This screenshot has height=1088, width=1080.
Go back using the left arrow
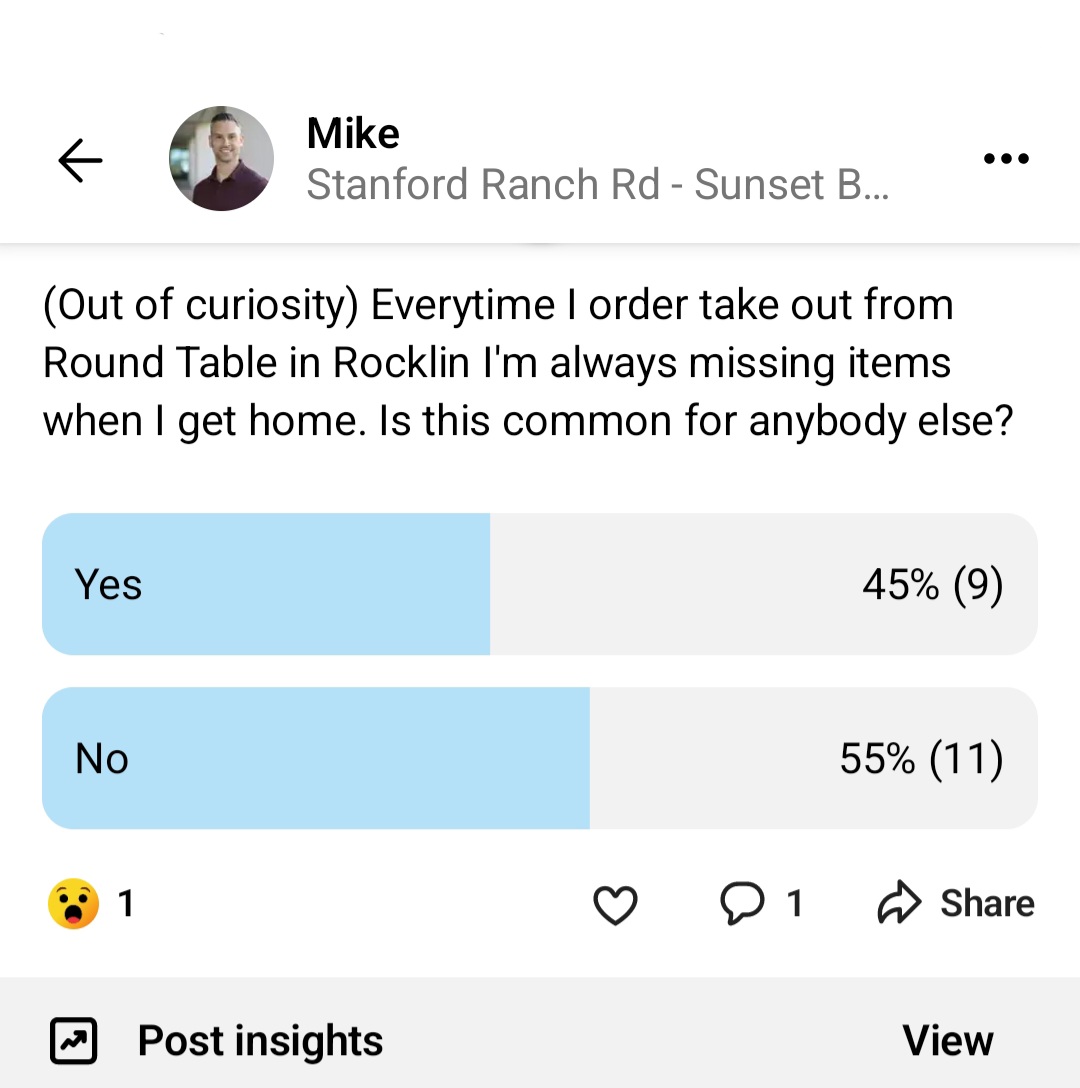[80, 160]
